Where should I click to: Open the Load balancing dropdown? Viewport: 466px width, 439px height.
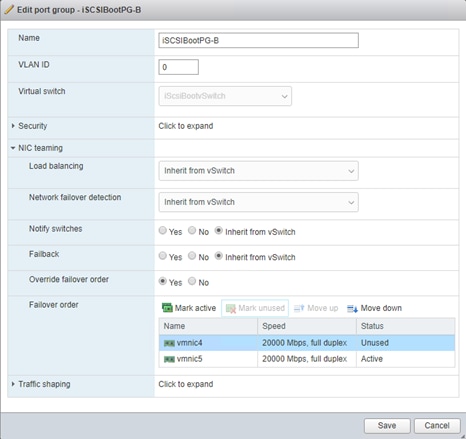coord(259,171)
